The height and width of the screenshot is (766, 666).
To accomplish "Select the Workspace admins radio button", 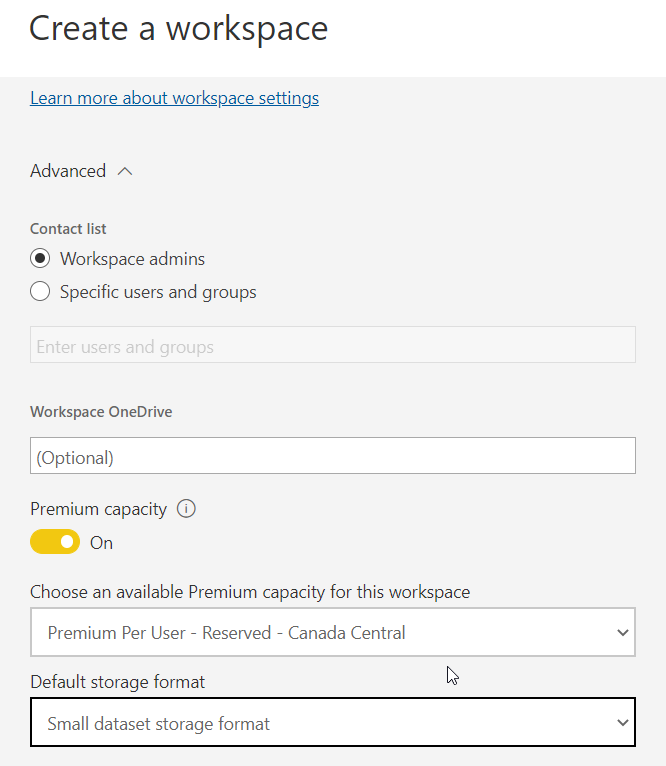I will (x=40, y=258).
